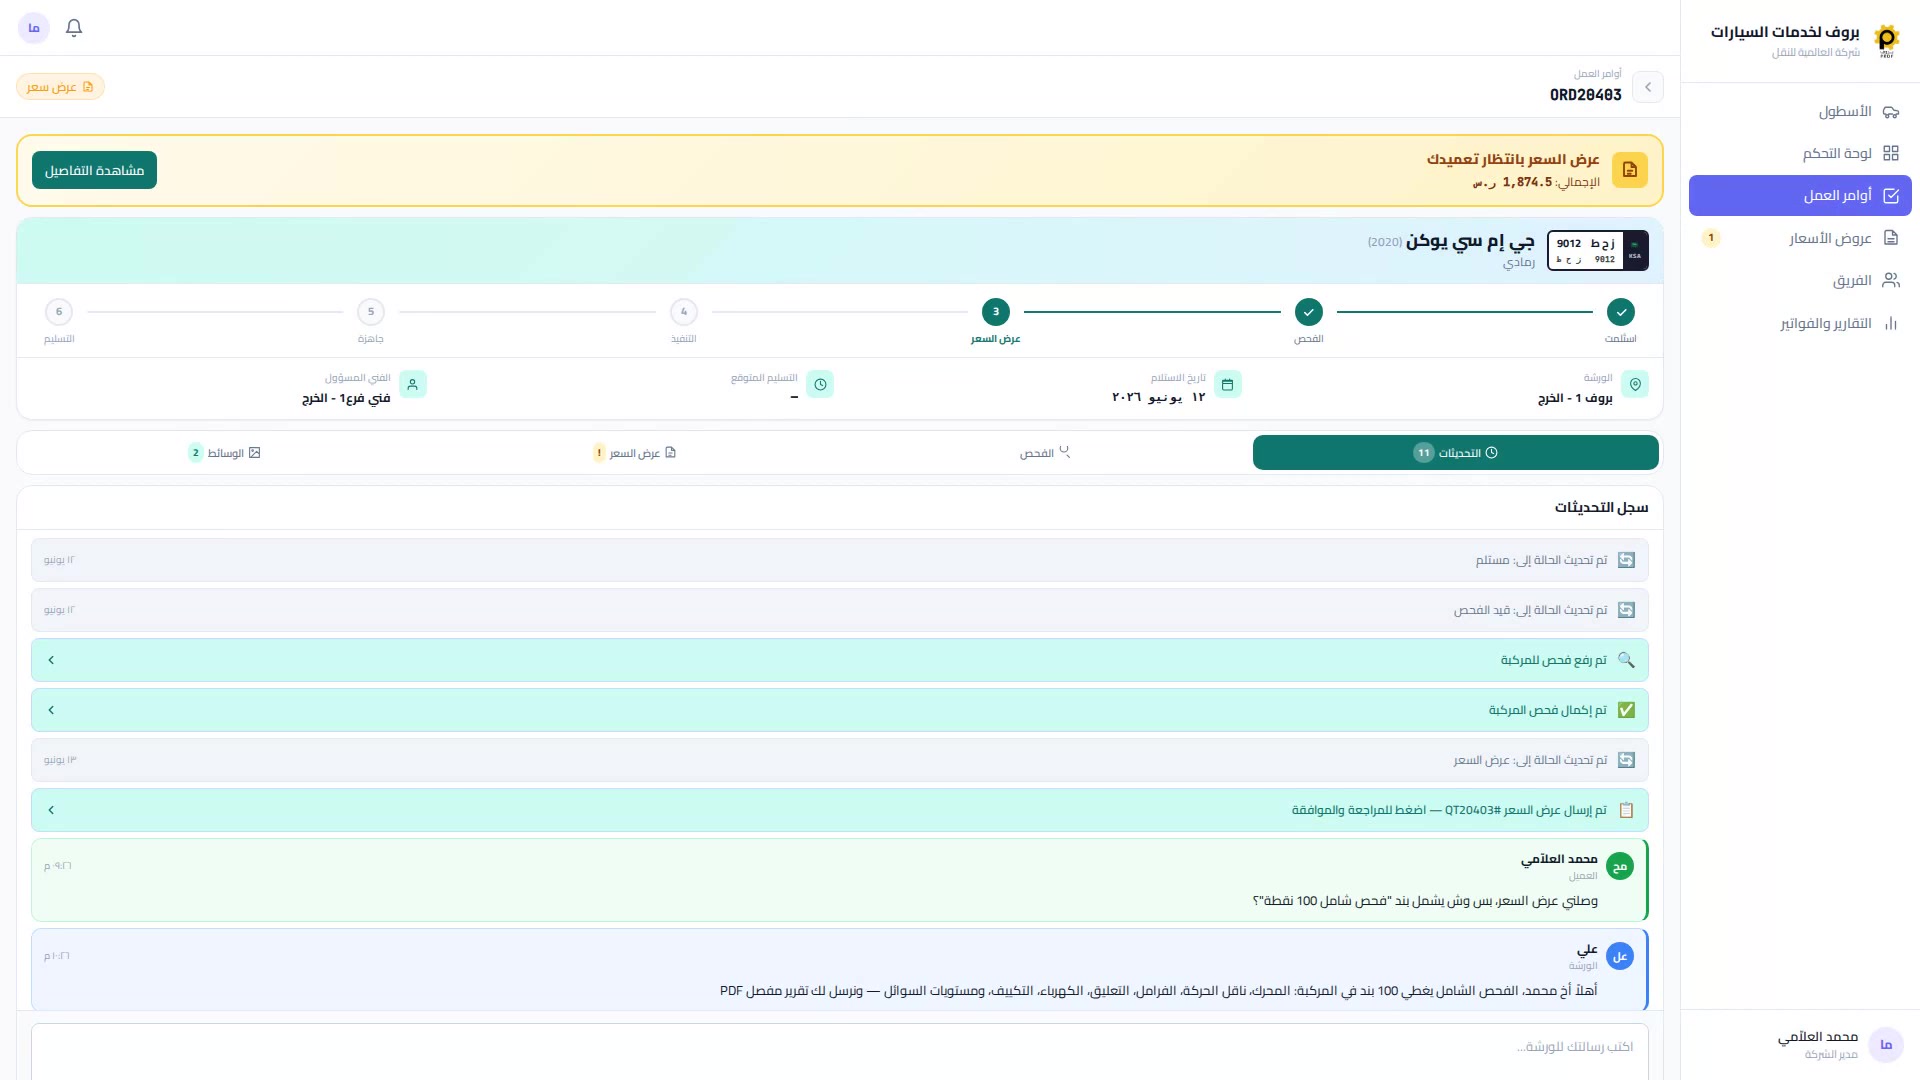Open الفريق in the sidebar
The image size is (1920, 1080).
coord(1800,280)
